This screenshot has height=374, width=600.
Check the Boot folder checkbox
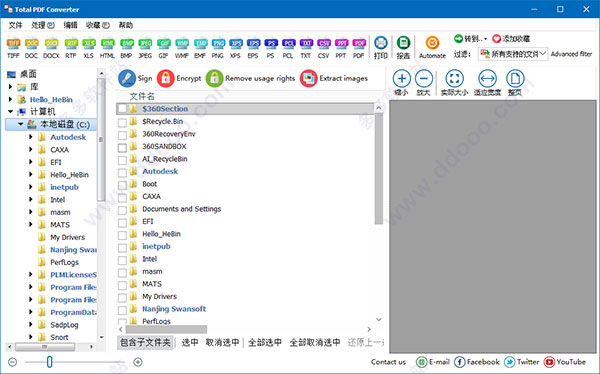pos(122,185)
